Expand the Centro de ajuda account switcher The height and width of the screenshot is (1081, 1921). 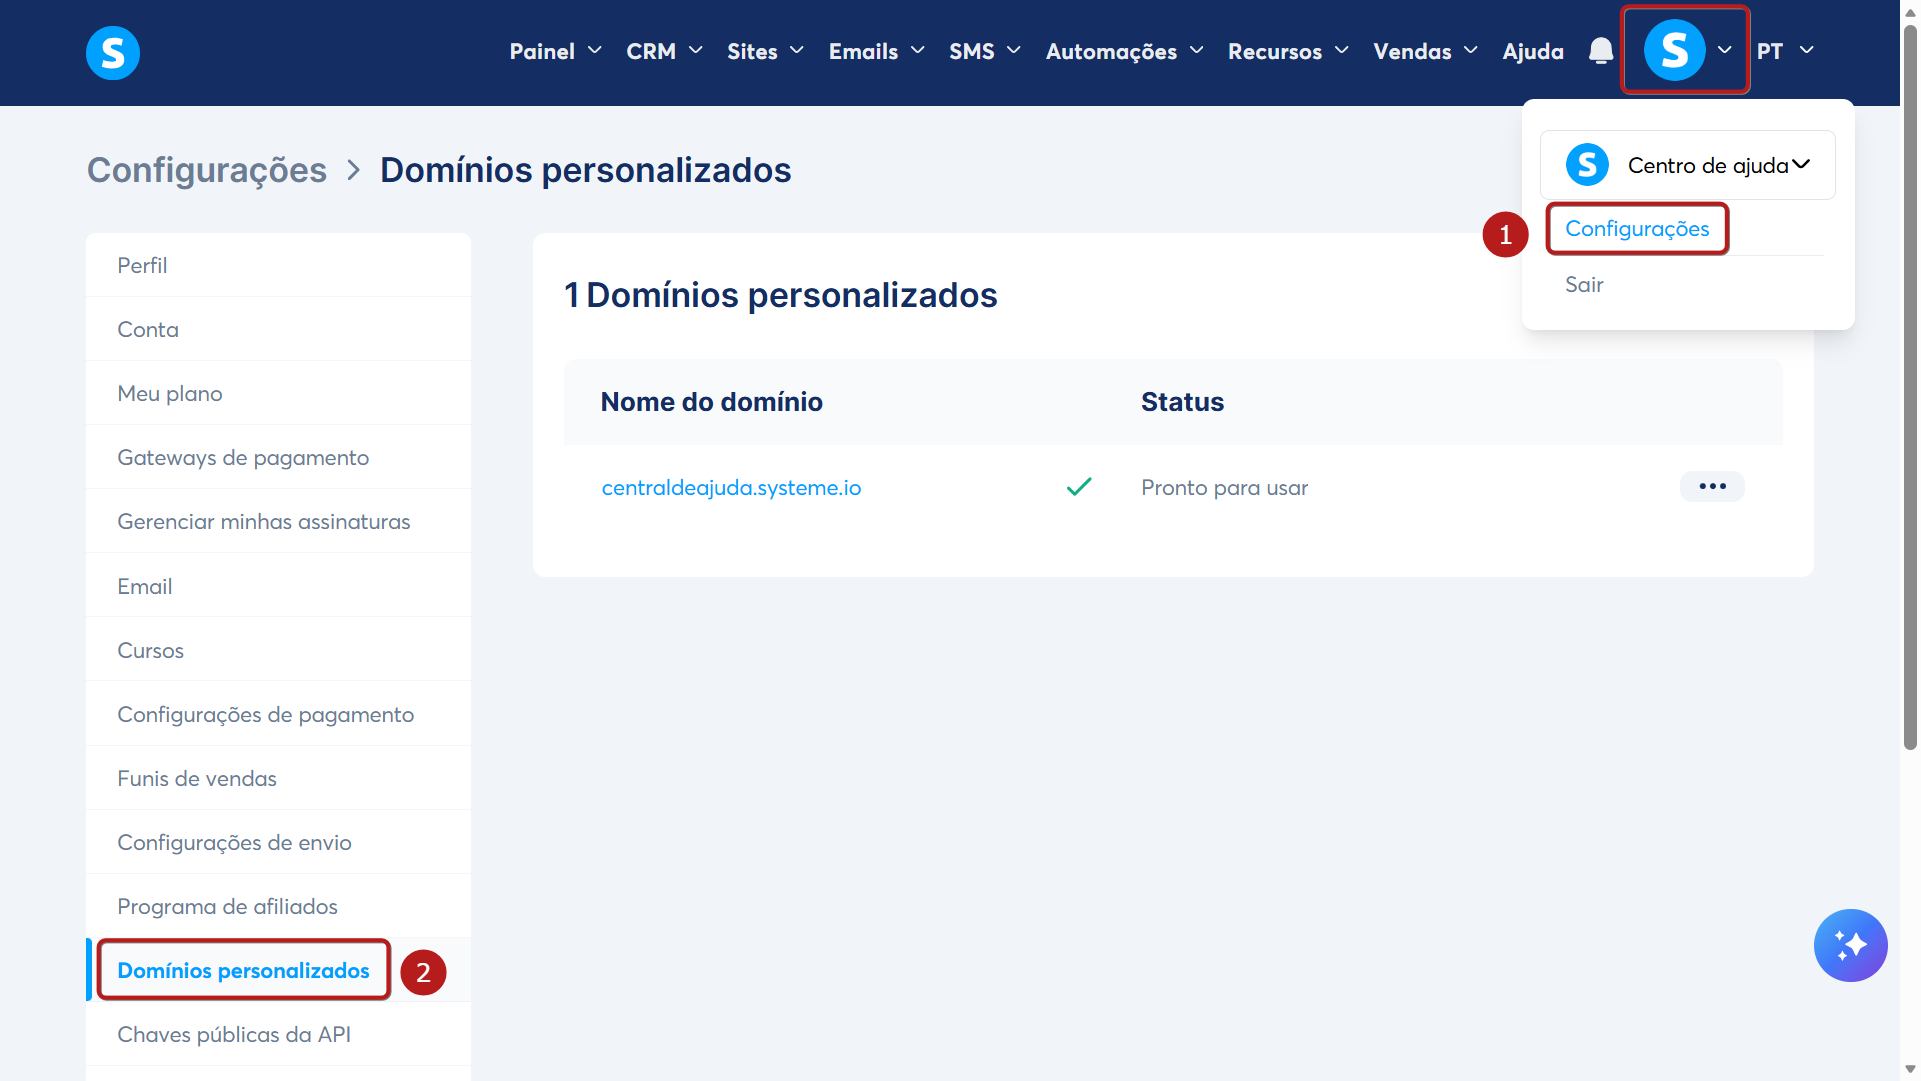(1801, 165)
